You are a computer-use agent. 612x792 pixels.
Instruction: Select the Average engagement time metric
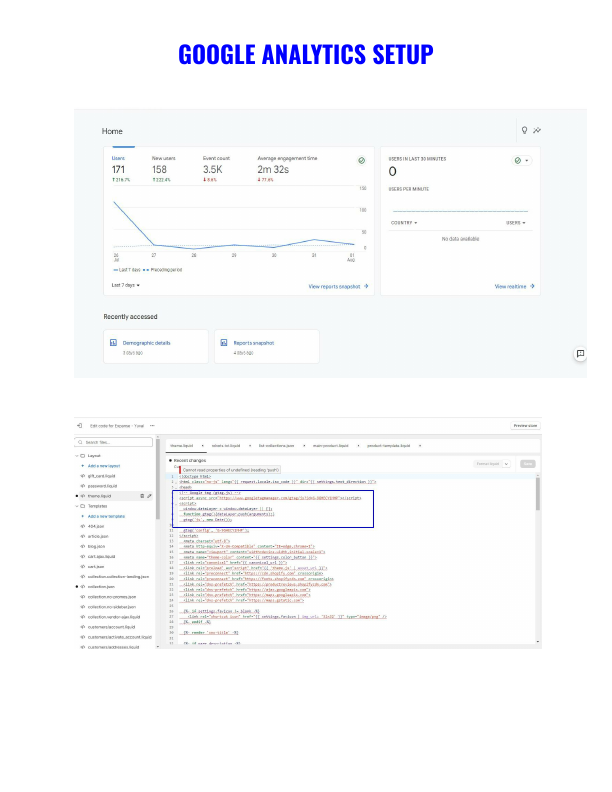tap(287, 170)
